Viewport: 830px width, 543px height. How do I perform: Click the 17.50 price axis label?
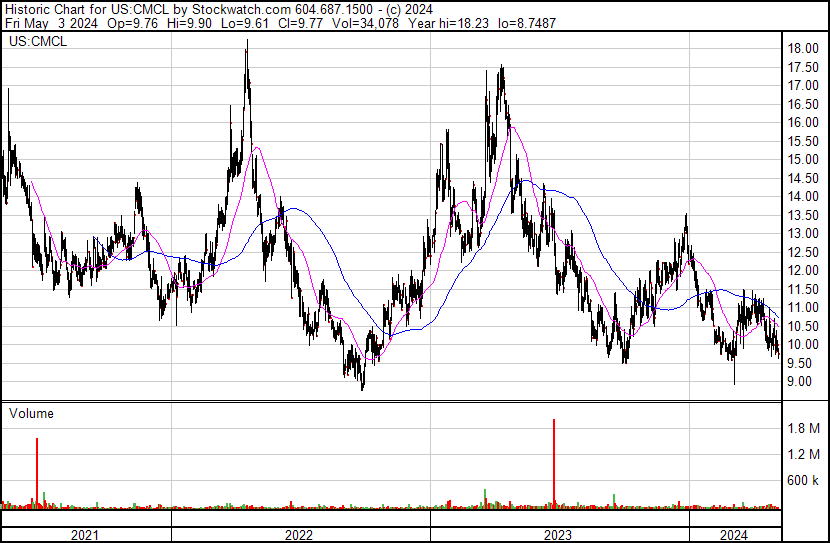coord(803,67)
